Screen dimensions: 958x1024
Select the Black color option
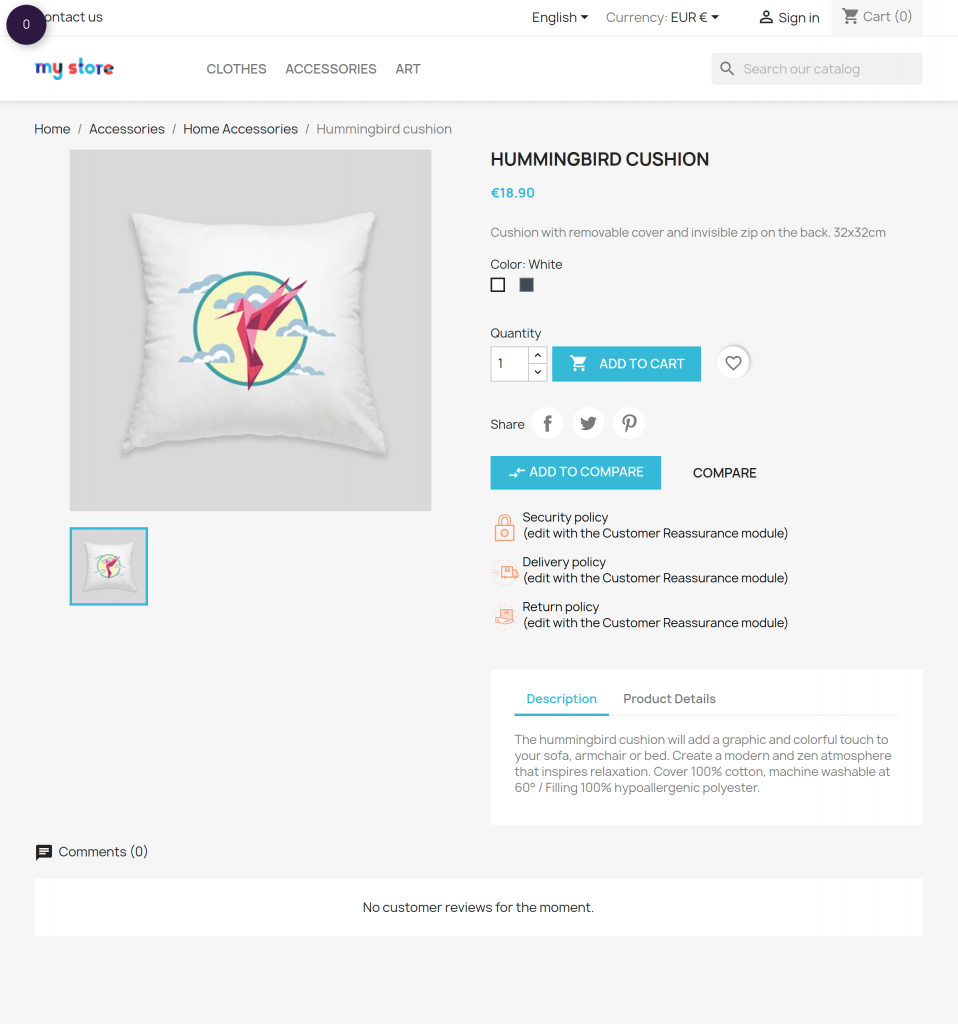click(526, 285)
